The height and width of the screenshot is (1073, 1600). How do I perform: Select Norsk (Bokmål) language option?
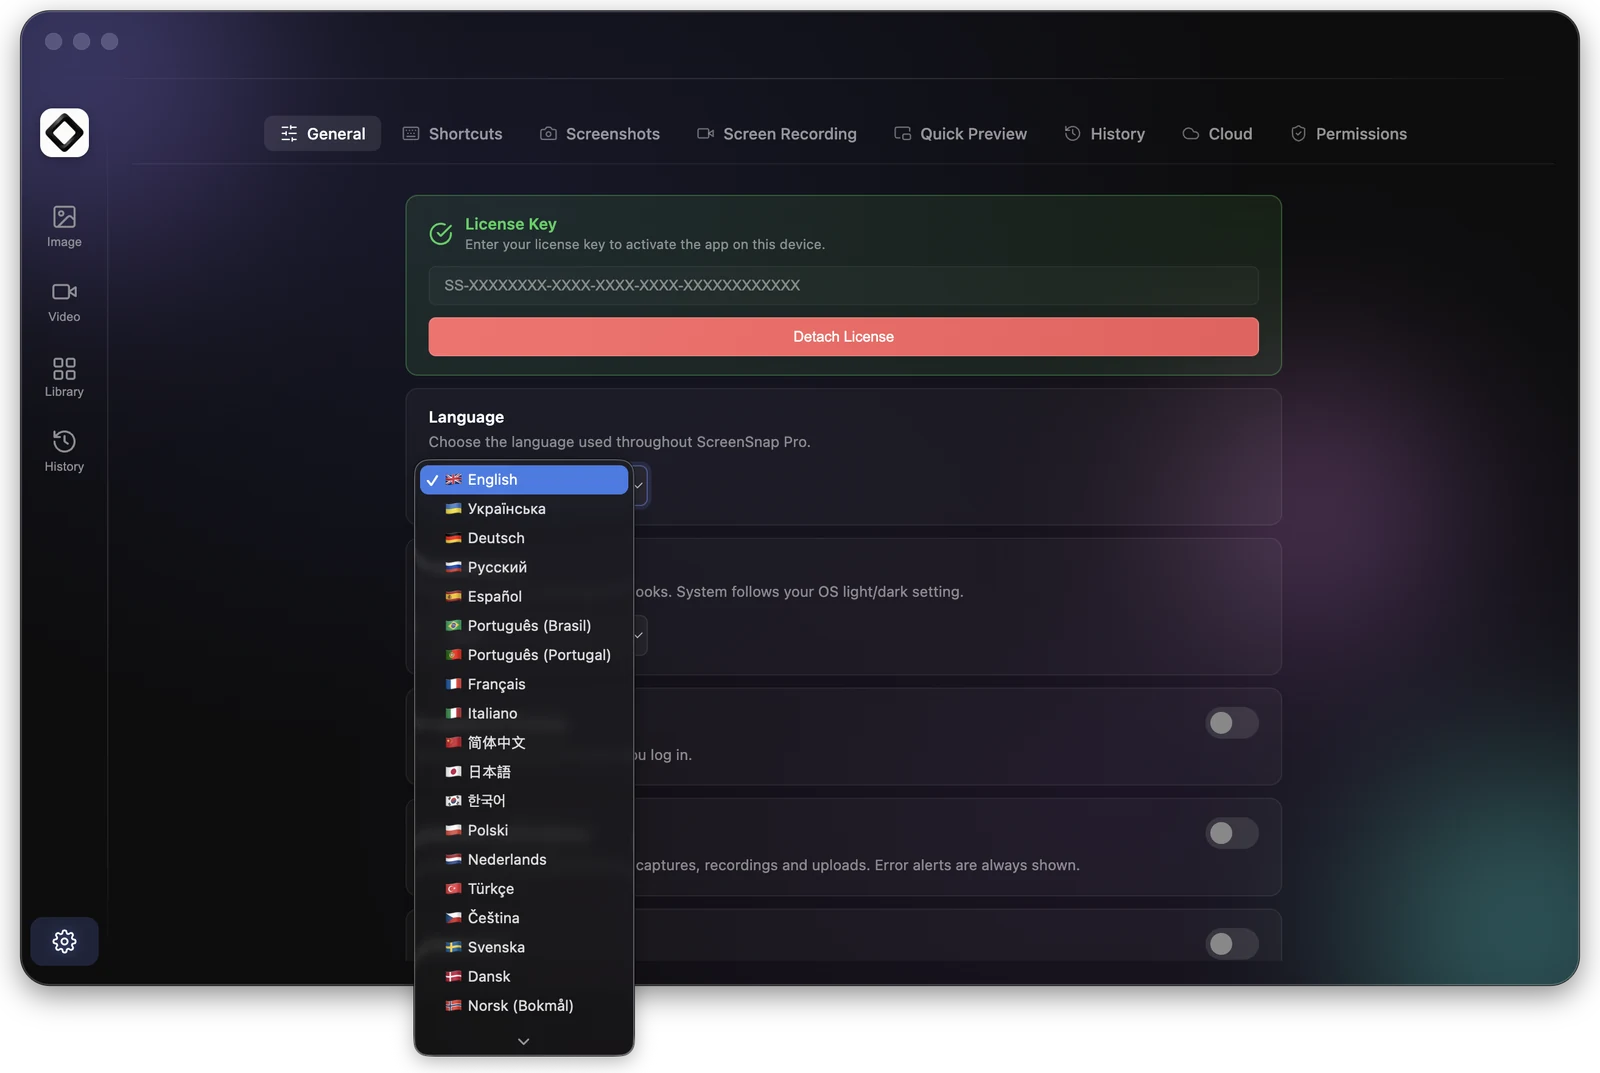point(524,1006)
